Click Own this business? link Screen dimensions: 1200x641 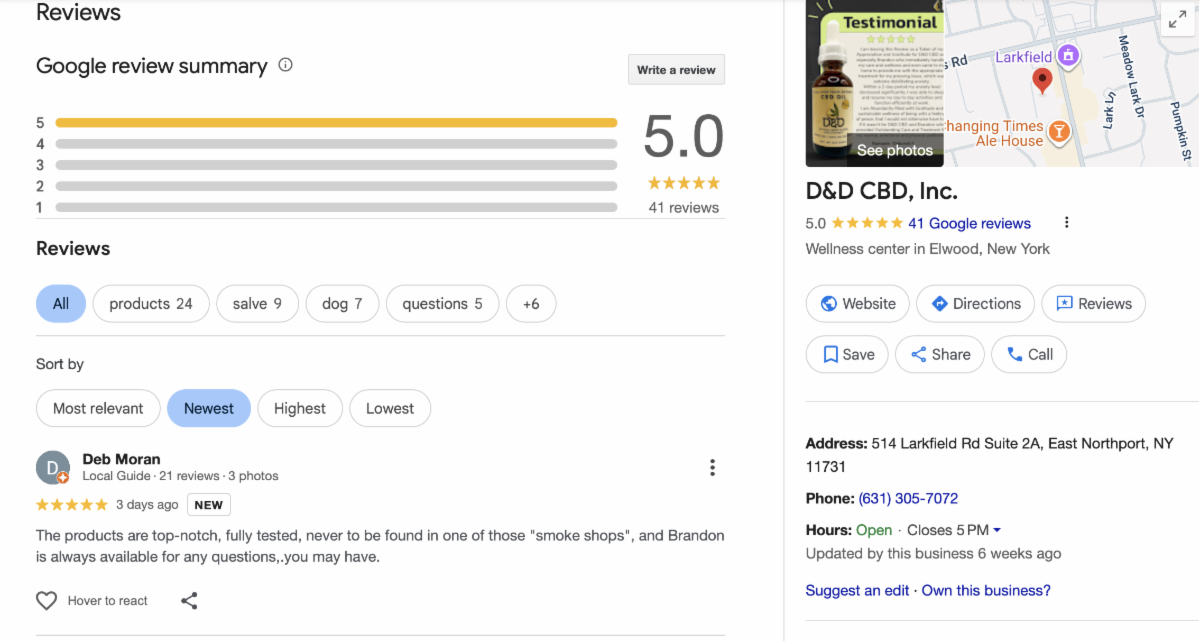click(986, 591)
